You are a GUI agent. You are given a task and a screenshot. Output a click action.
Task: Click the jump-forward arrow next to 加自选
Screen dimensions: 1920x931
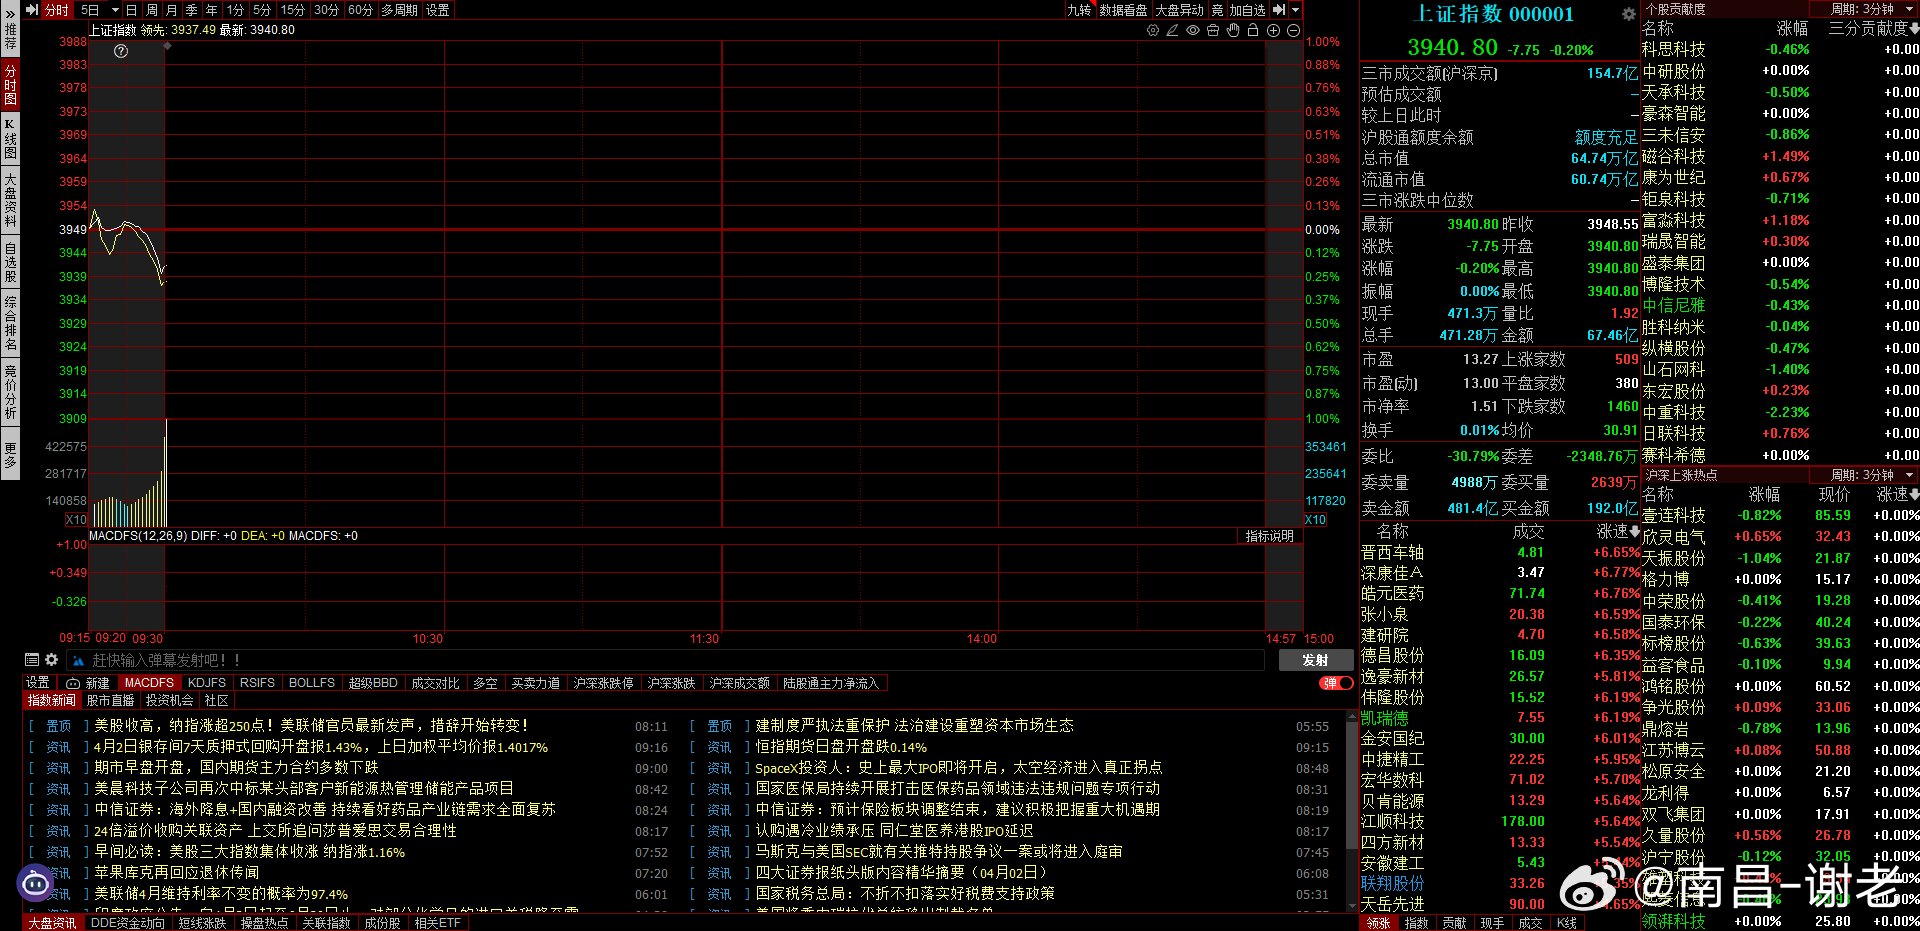(1278, 9)
